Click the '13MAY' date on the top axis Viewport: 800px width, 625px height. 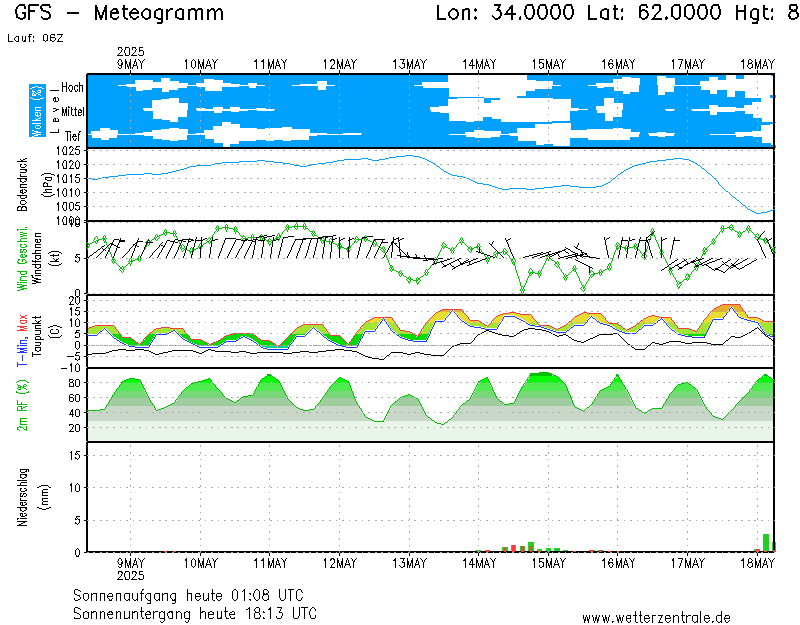tap(409, 65)
